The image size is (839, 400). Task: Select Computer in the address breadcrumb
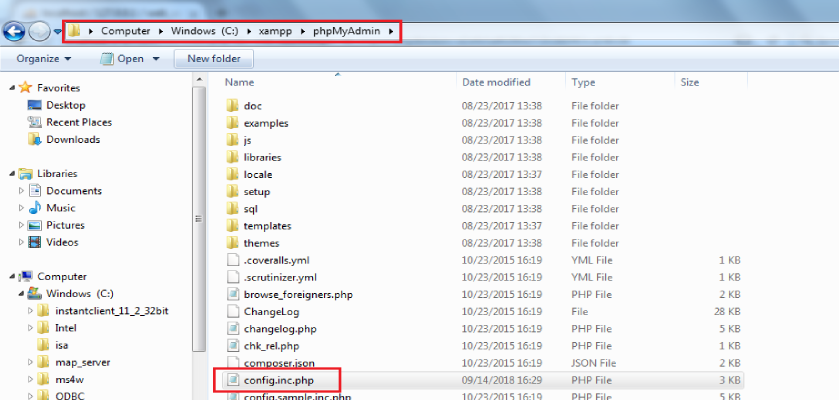pos(126,31)
